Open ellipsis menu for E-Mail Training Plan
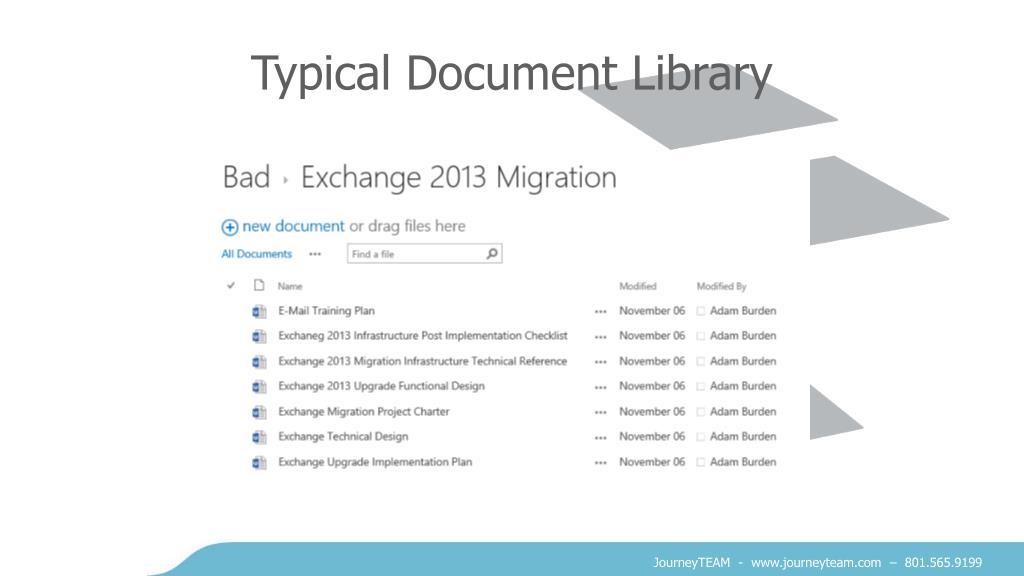The width and height of the screenshot is (1024, 576). 601,312
